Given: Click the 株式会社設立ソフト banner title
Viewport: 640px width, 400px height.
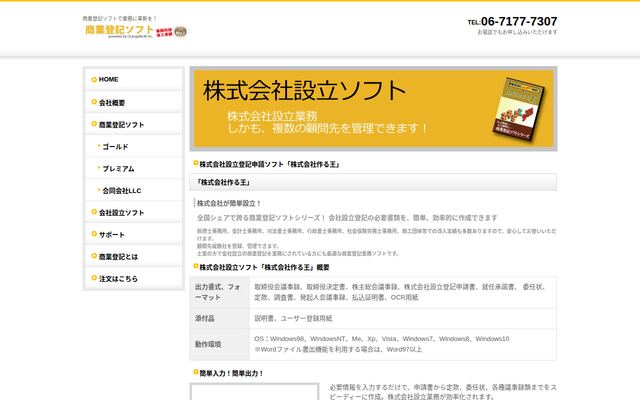Looking at the screenshot, I should [x=304, y=90].
